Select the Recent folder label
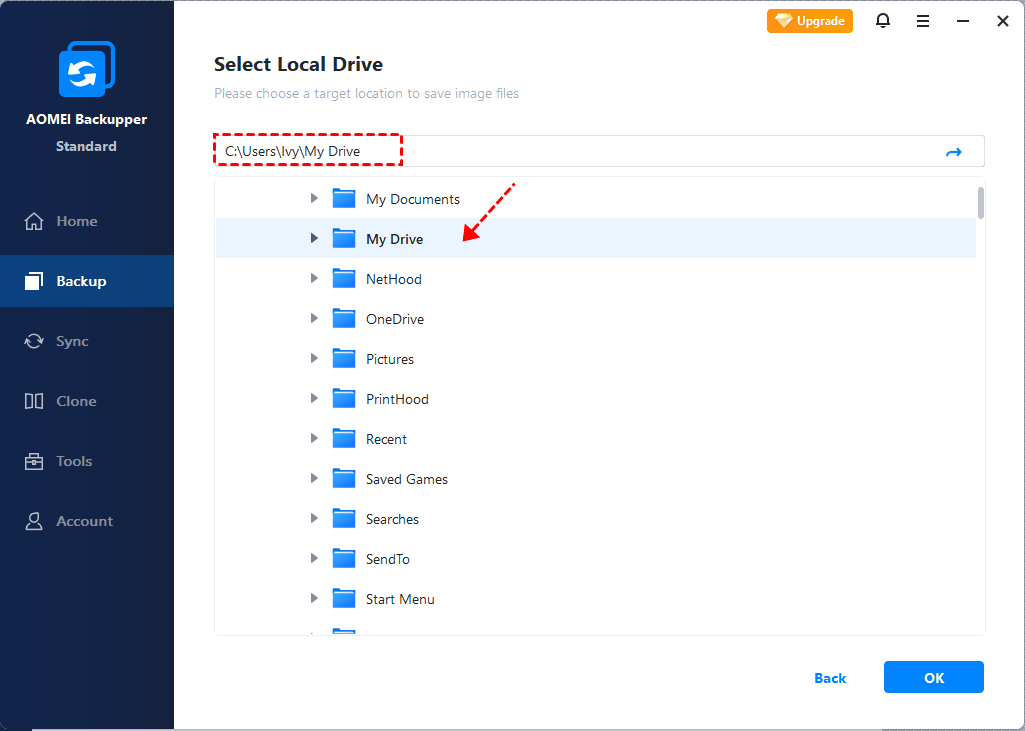 386,439
